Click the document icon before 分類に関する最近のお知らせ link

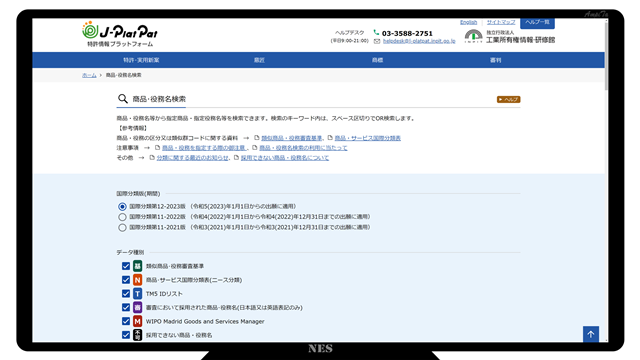(152, 158)
